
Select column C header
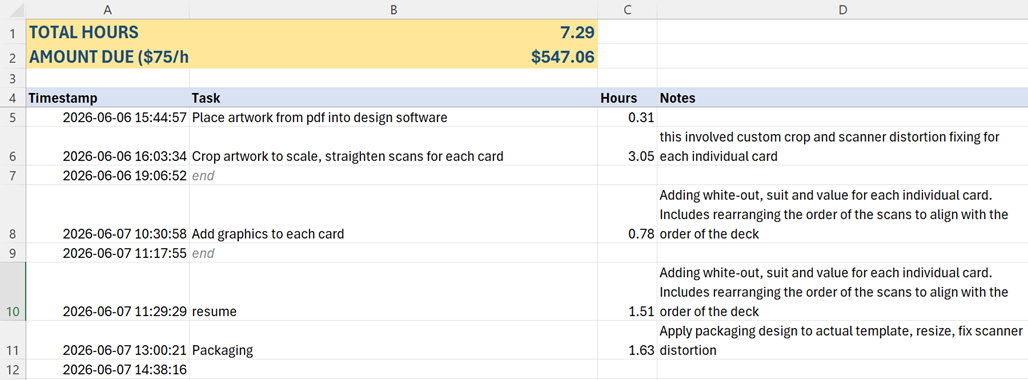627,9
